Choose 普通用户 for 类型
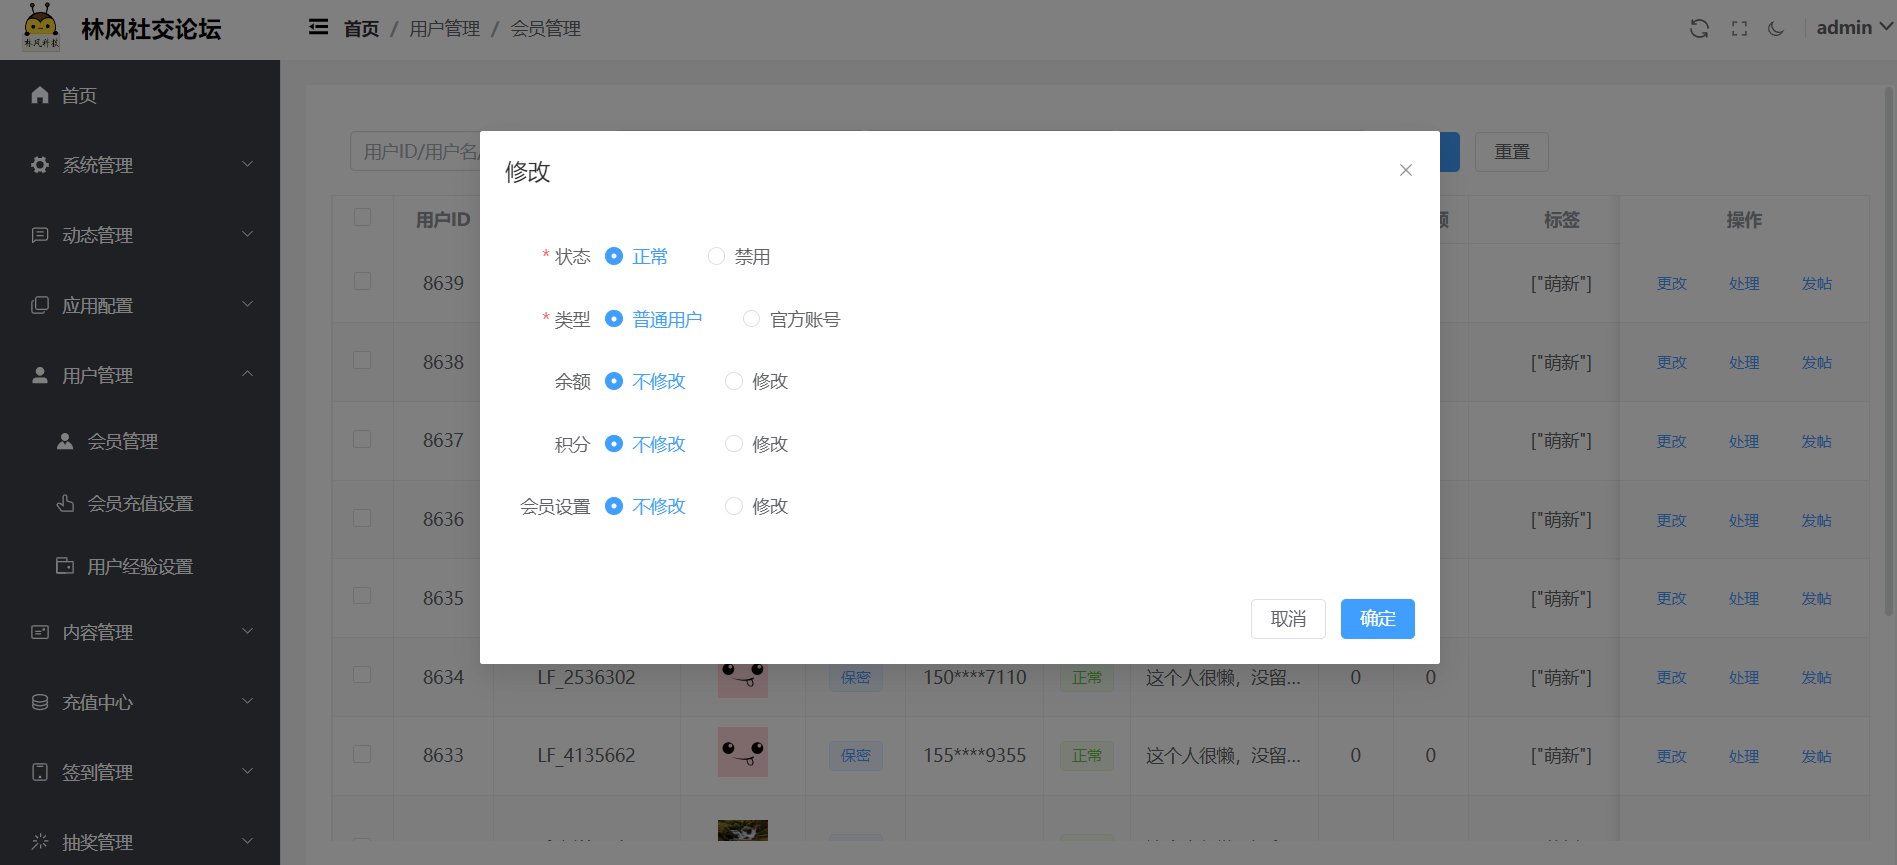The image size is (1897, 865). (x=654, y=319)
